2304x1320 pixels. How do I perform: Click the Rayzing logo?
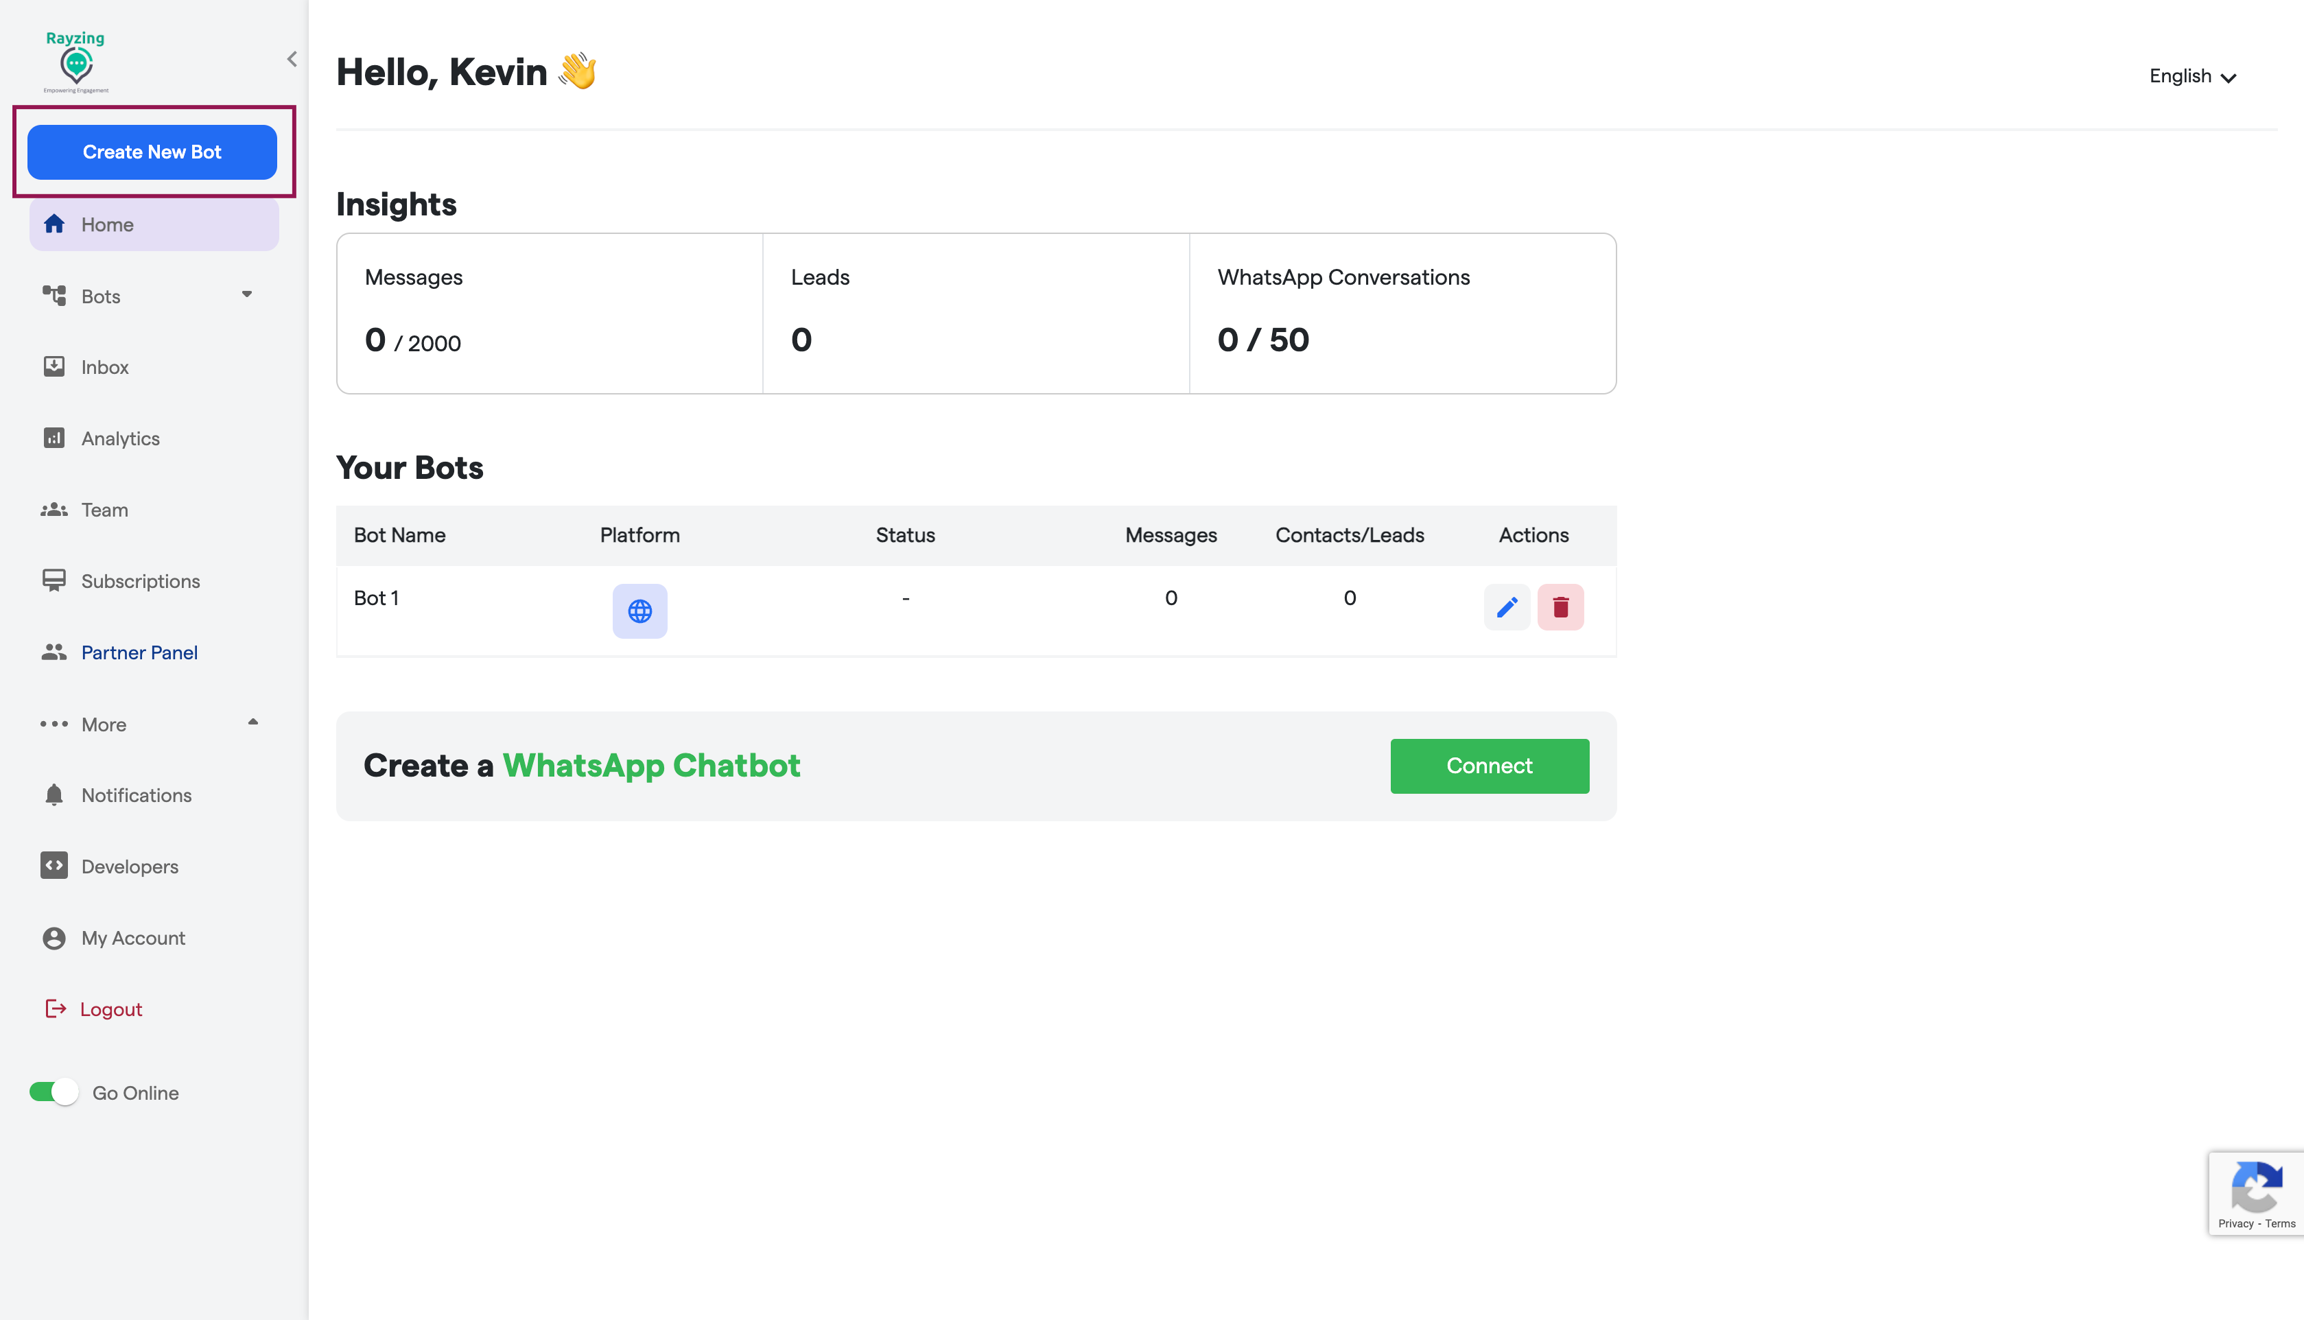[76, 62]
